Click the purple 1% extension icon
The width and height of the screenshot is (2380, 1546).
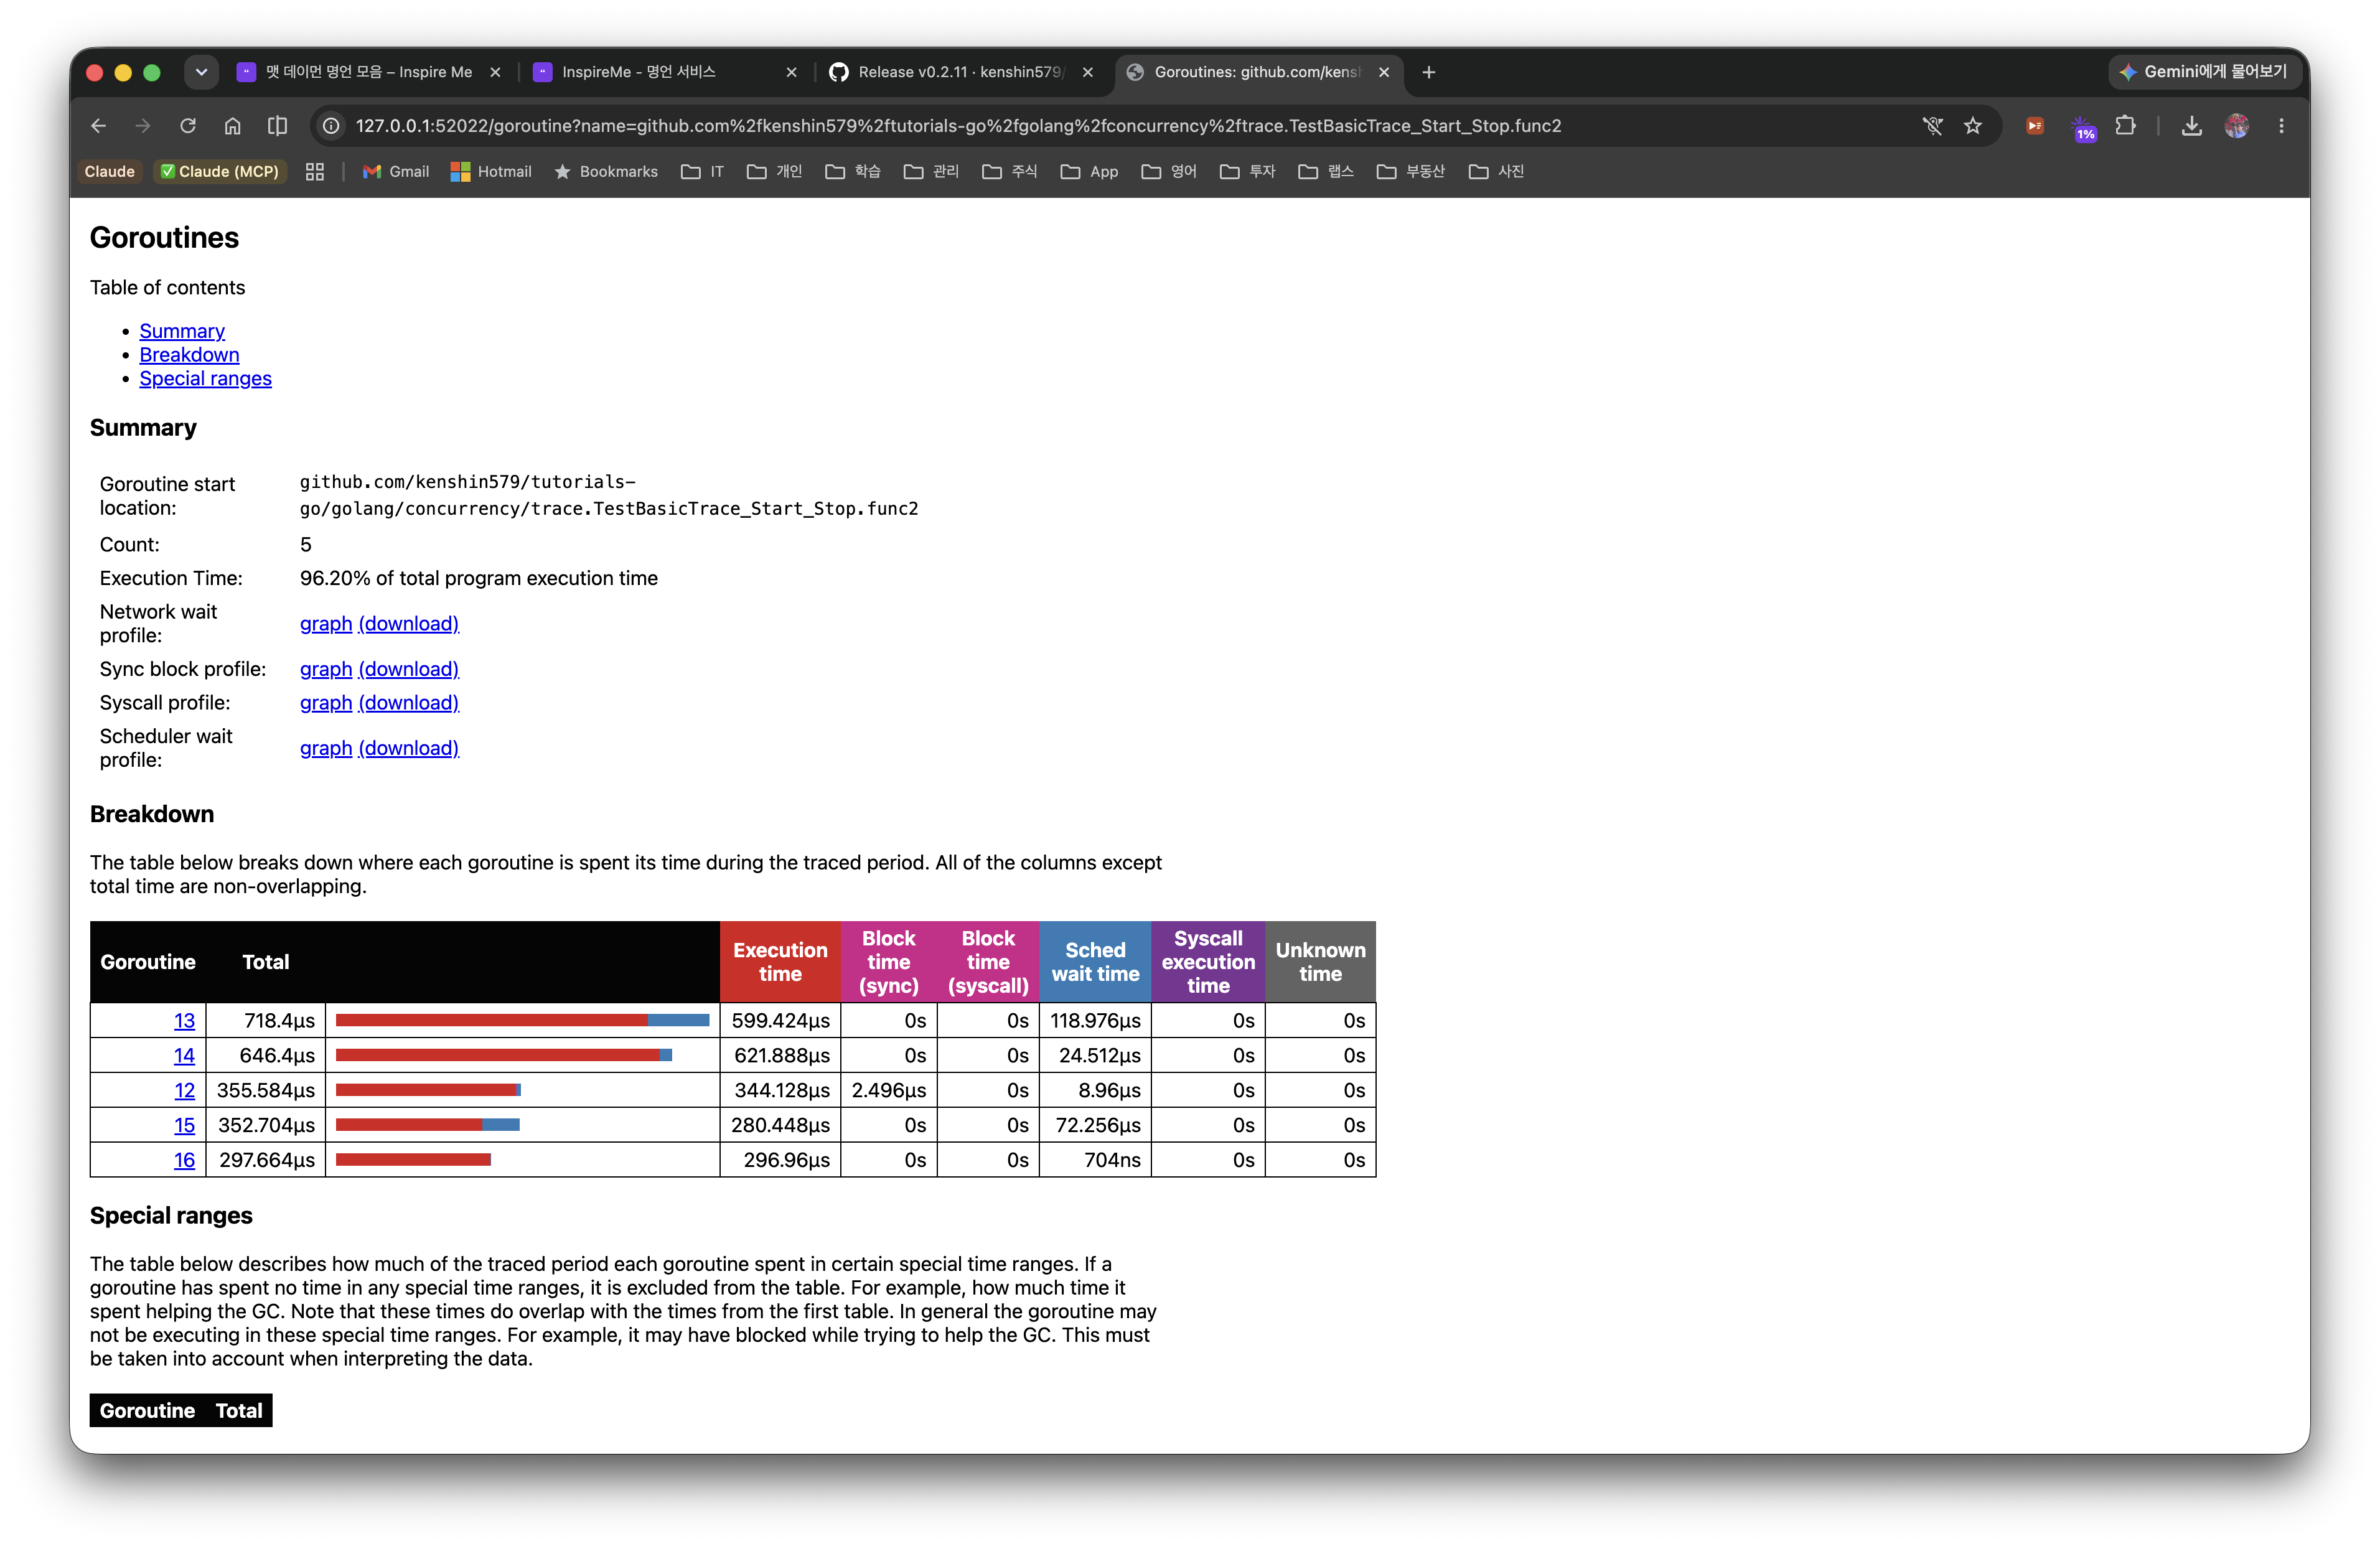click(x=2083, y=127)
